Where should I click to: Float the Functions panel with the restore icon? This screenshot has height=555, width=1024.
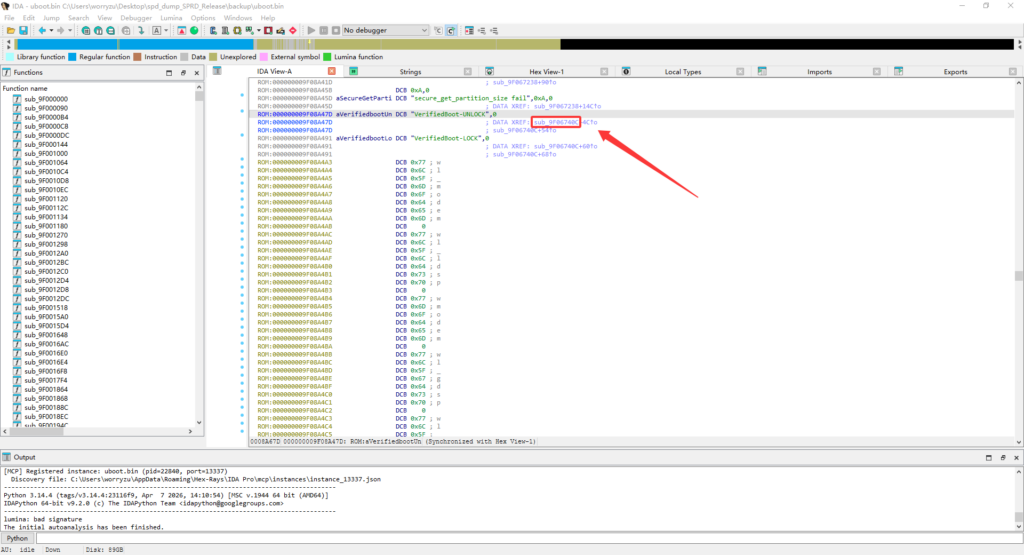[183, 73]
